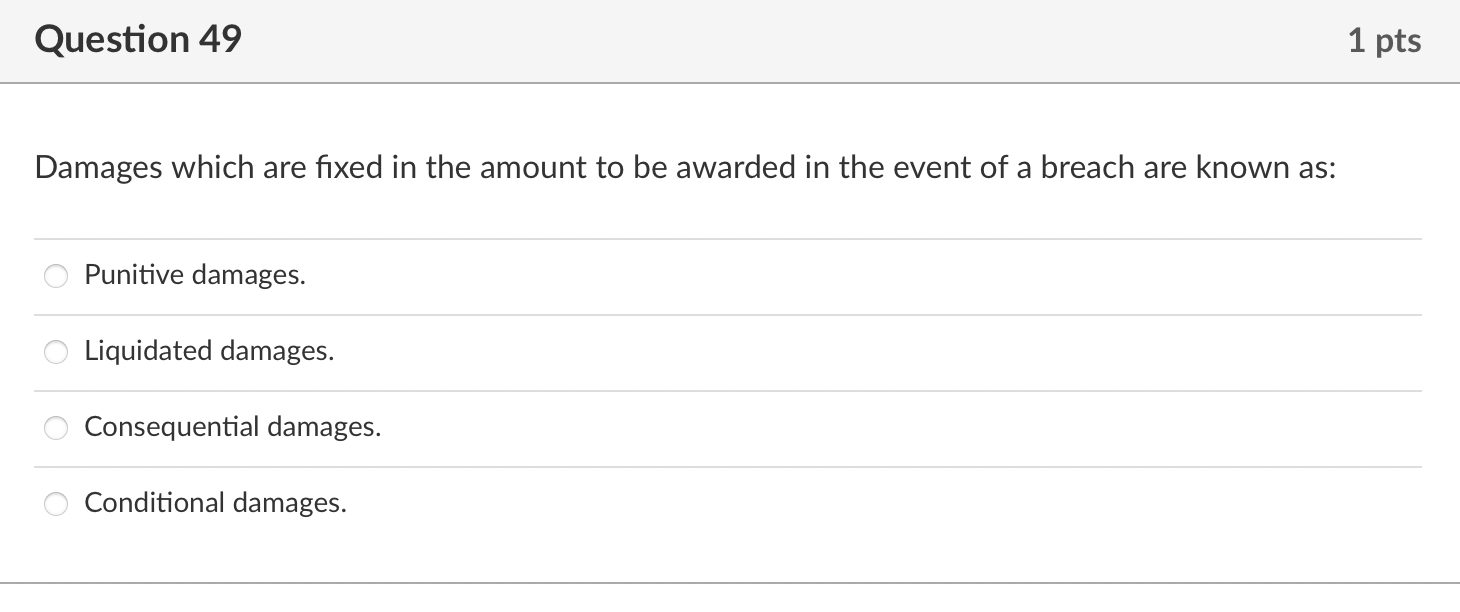Click the question header bar
Screen dimensions: 1460x612
[730, 40]
